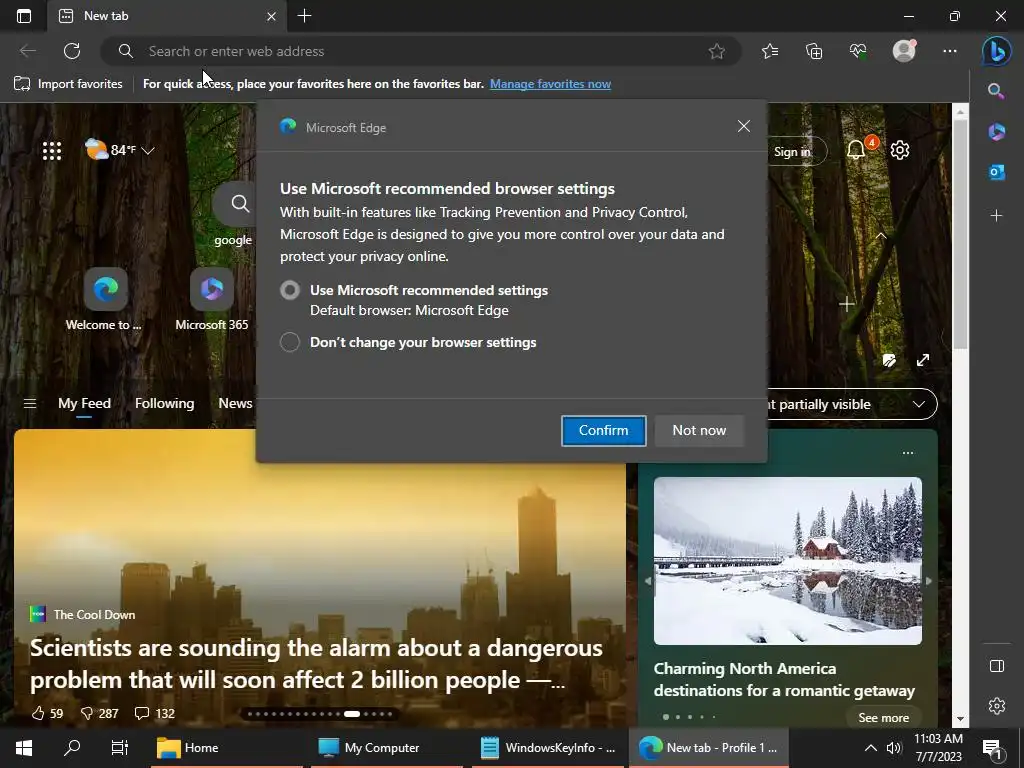
Task: Open Browser essentials heart icon
Action: click(x=858, y=51)
